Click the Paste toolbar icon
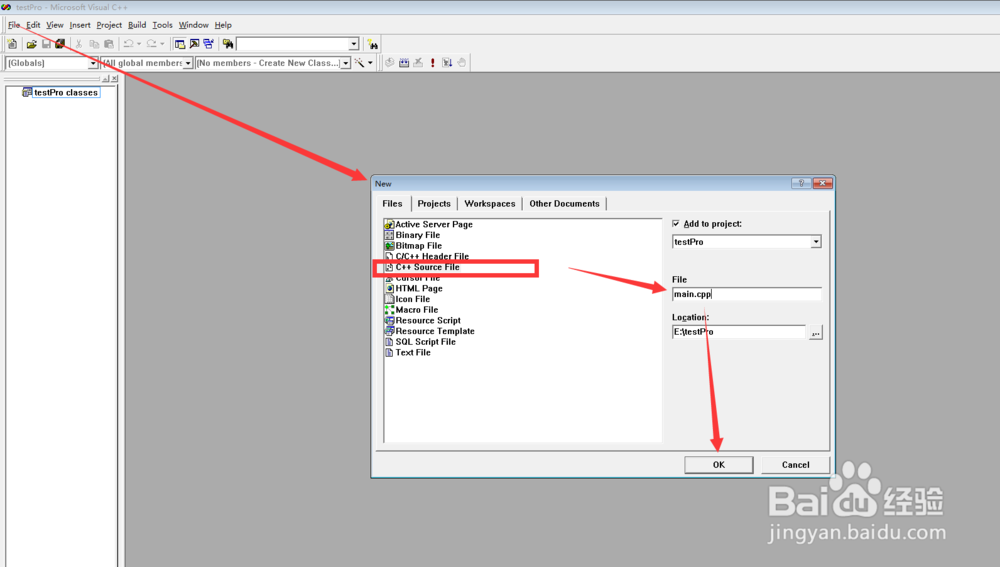The image size is (1000, 567). [109, 44]
